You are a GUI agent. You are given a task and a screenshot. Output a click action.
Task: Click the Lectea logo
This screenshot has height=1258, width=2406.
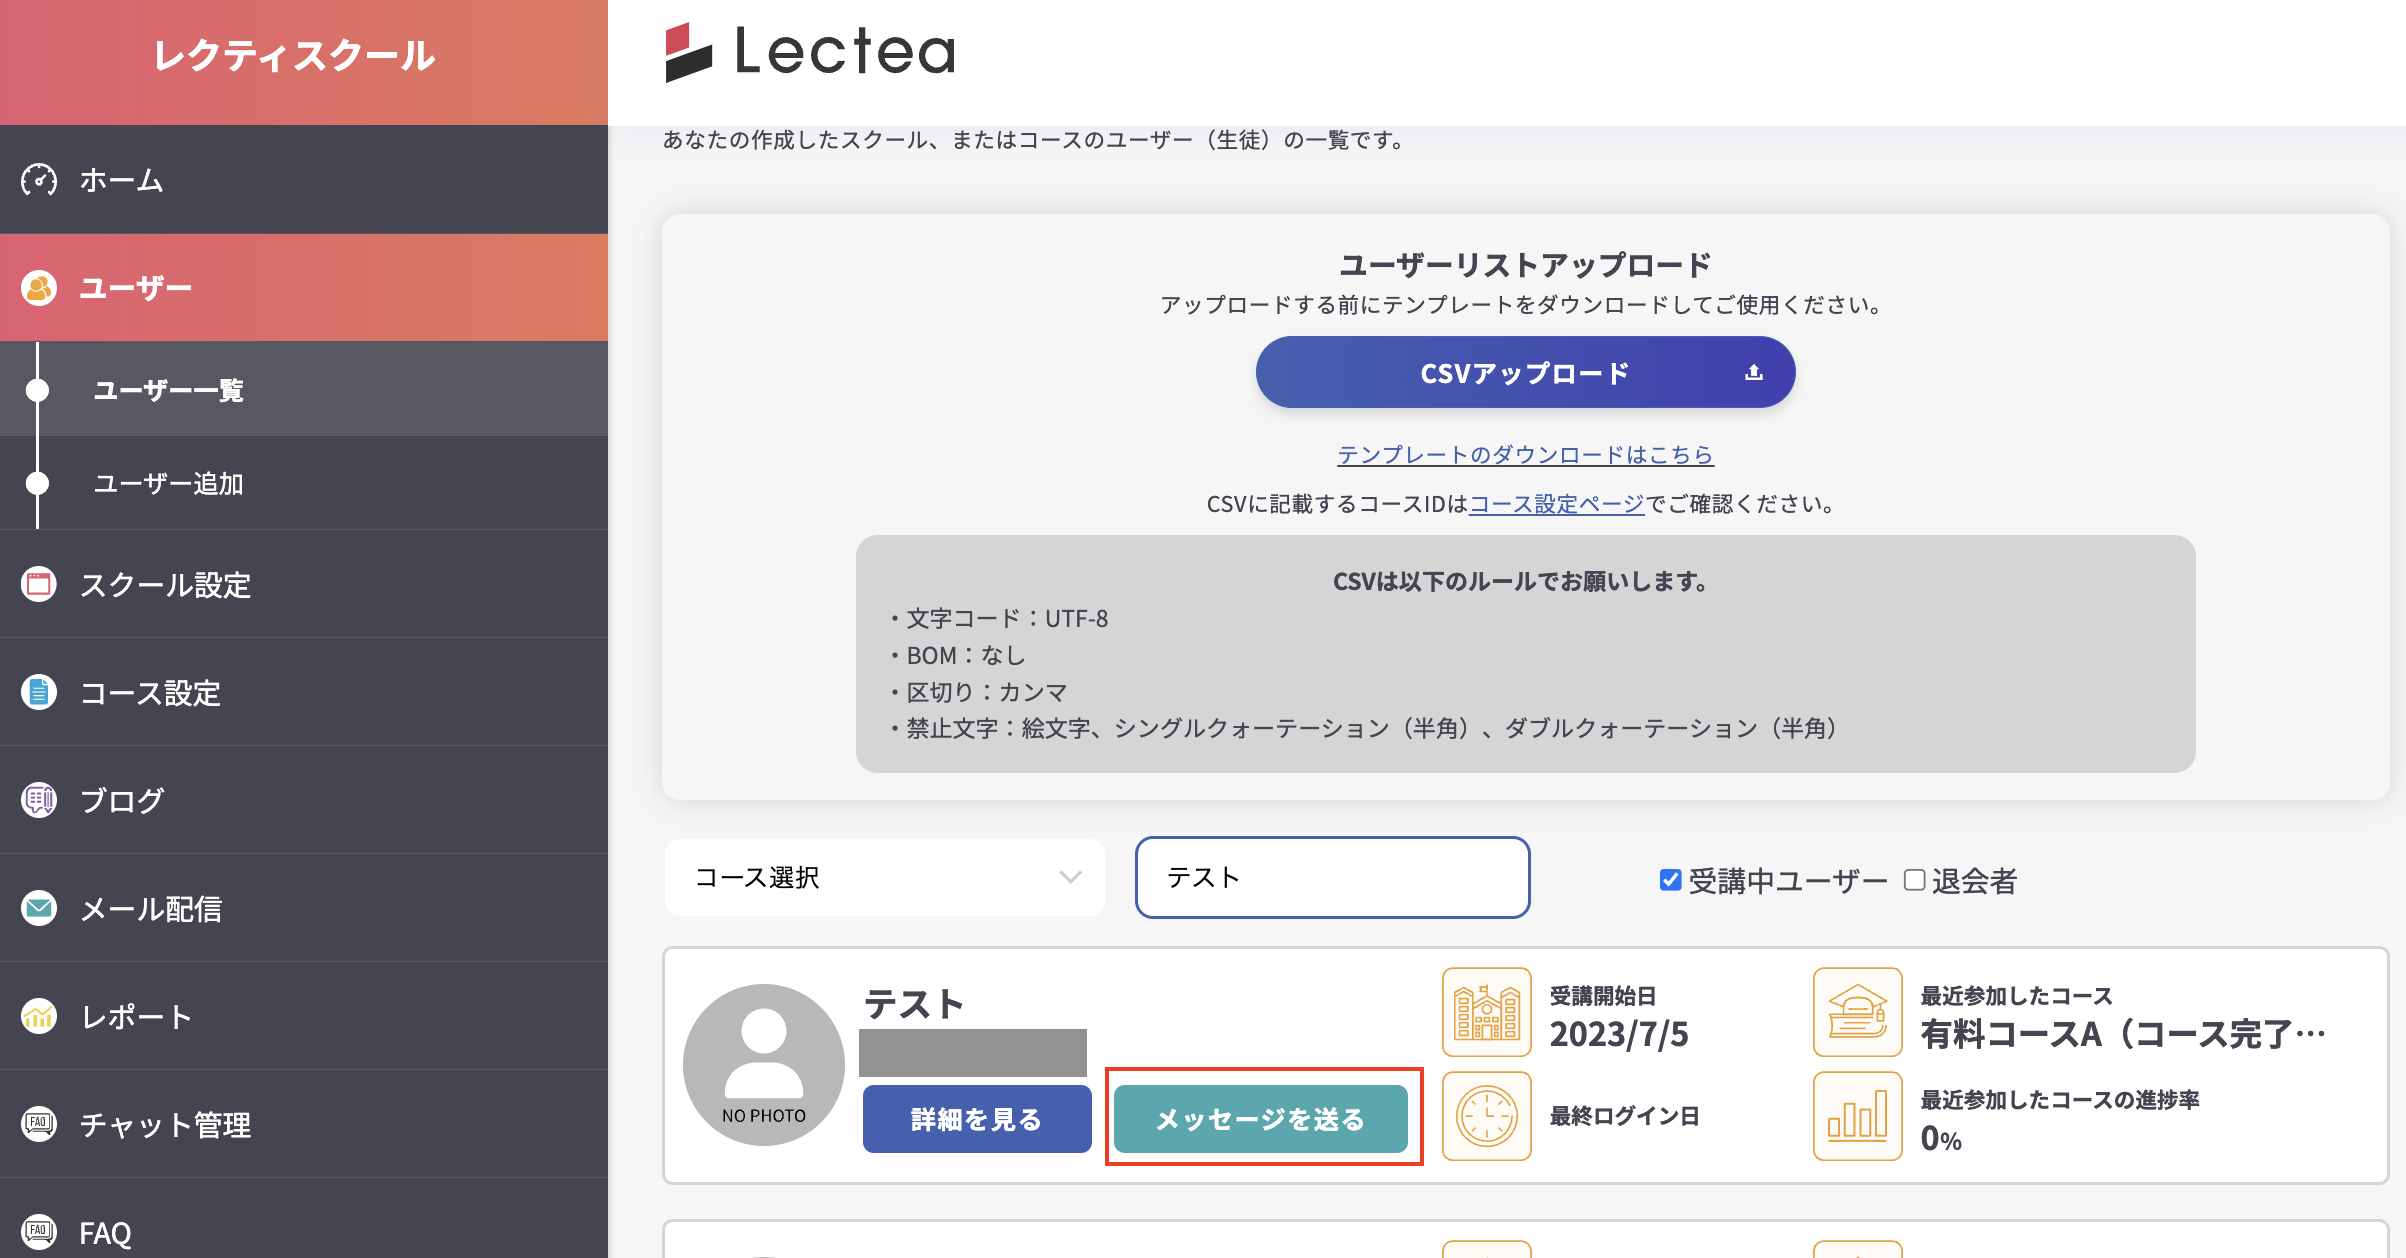click(810, 52)
